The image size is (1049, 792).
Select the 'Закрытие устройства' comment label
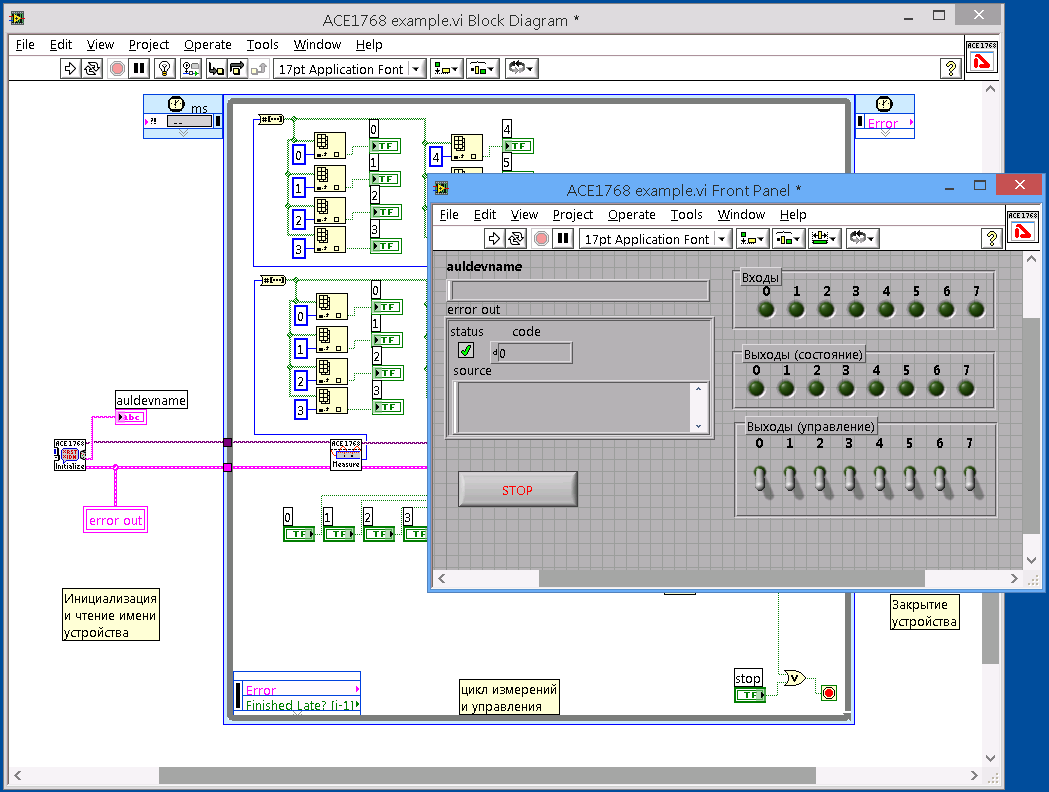925,612
